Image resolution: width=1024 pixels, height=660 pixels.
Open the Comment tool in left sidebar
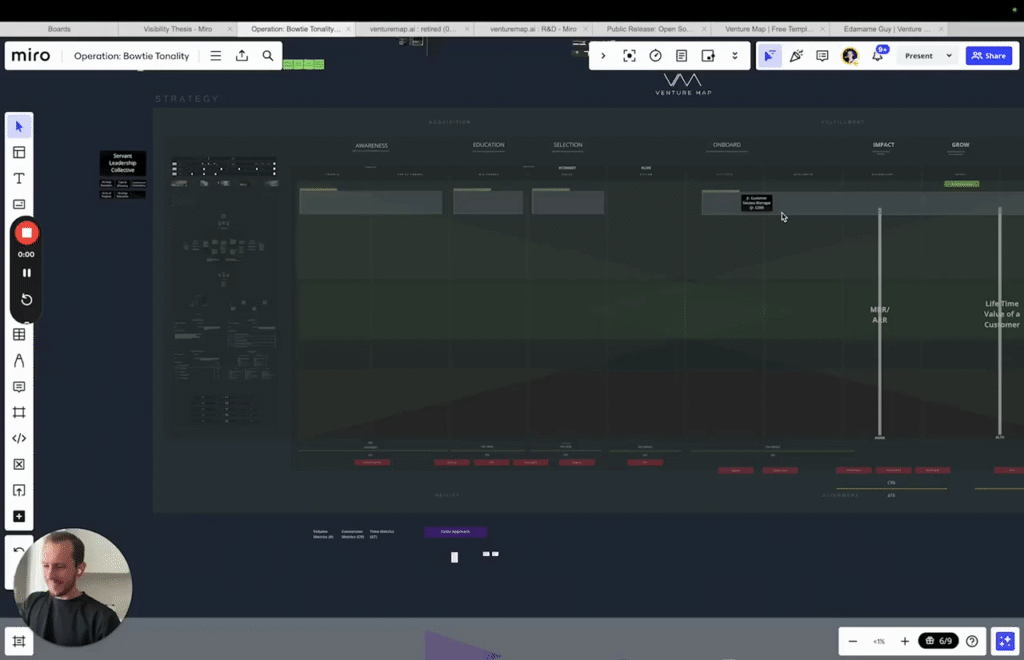(19, 386)
